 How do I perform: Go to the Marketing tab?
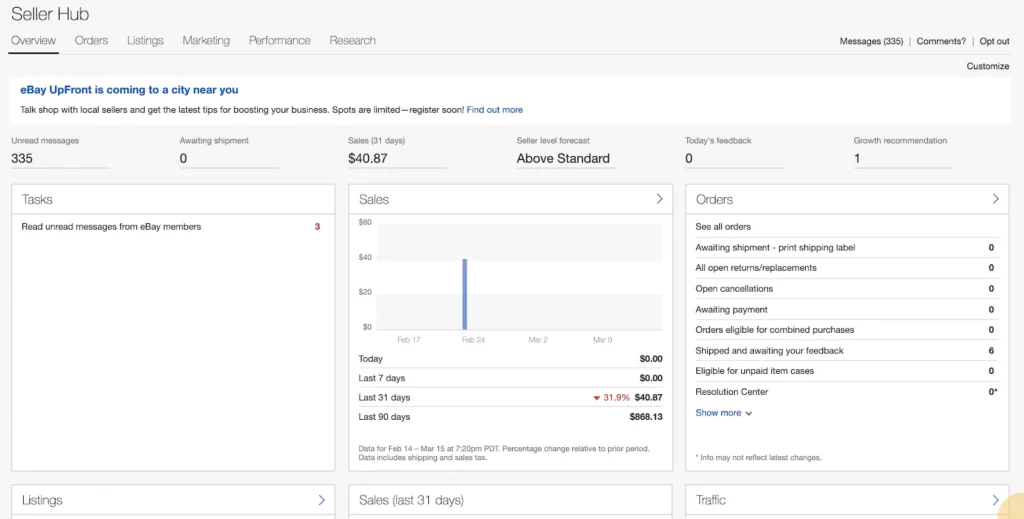206,40
